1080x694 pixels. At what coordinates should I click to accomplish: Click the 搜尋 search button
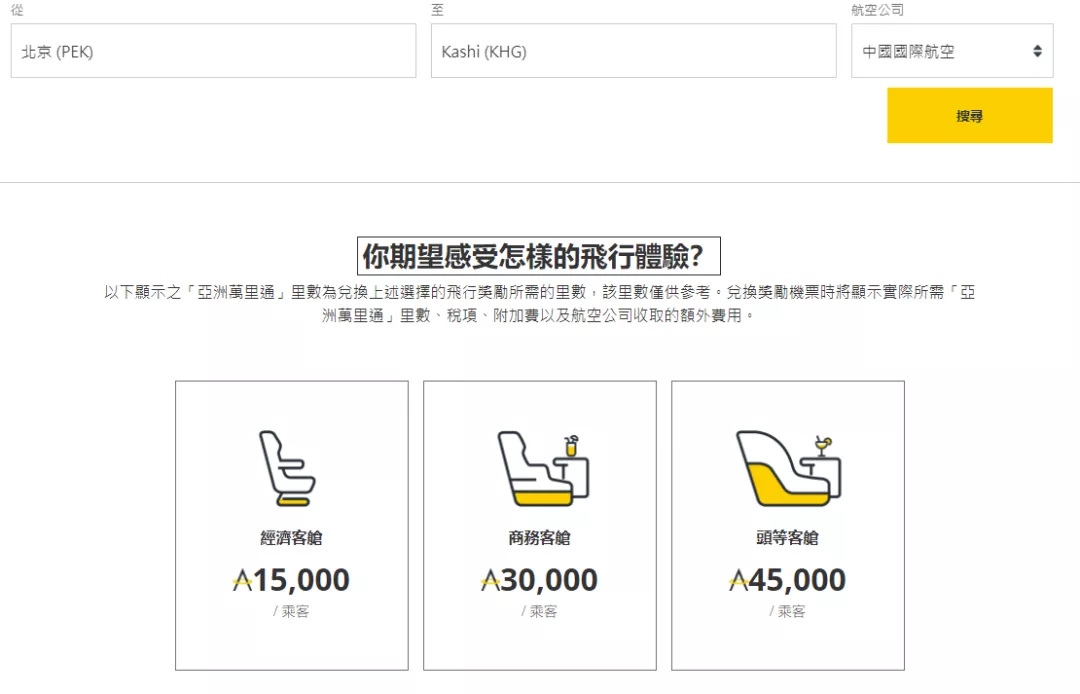(969, 115)
